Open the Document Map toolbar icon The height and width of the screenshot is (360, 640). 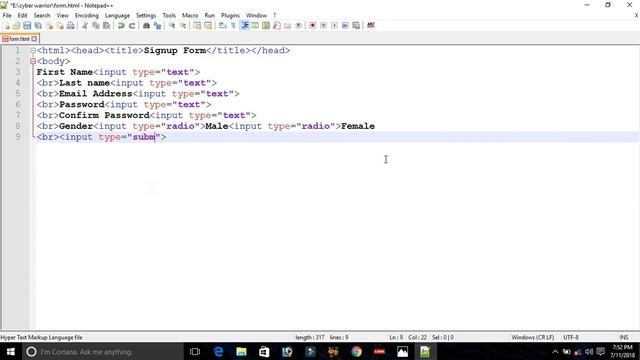[x=266, y=25]
